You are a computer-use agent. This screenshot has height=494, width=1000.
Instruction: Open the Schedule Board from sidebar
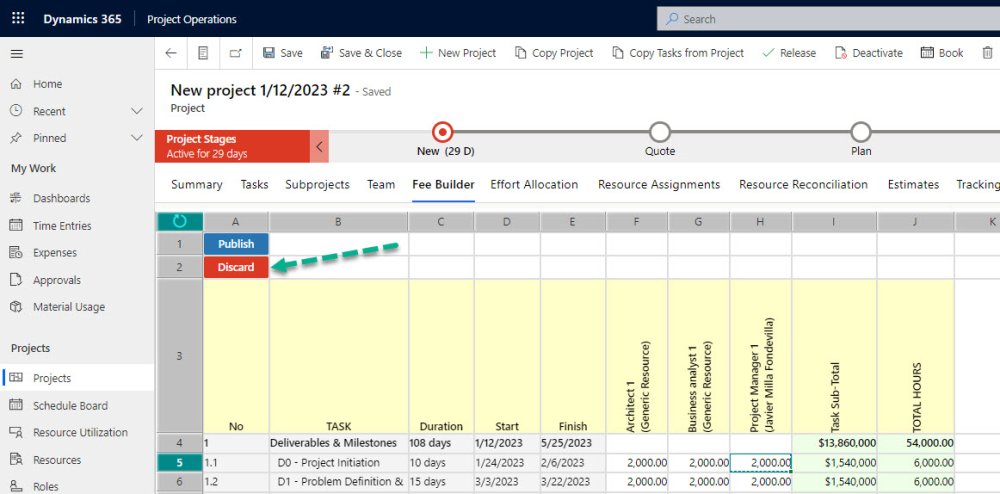click(70, 405)
